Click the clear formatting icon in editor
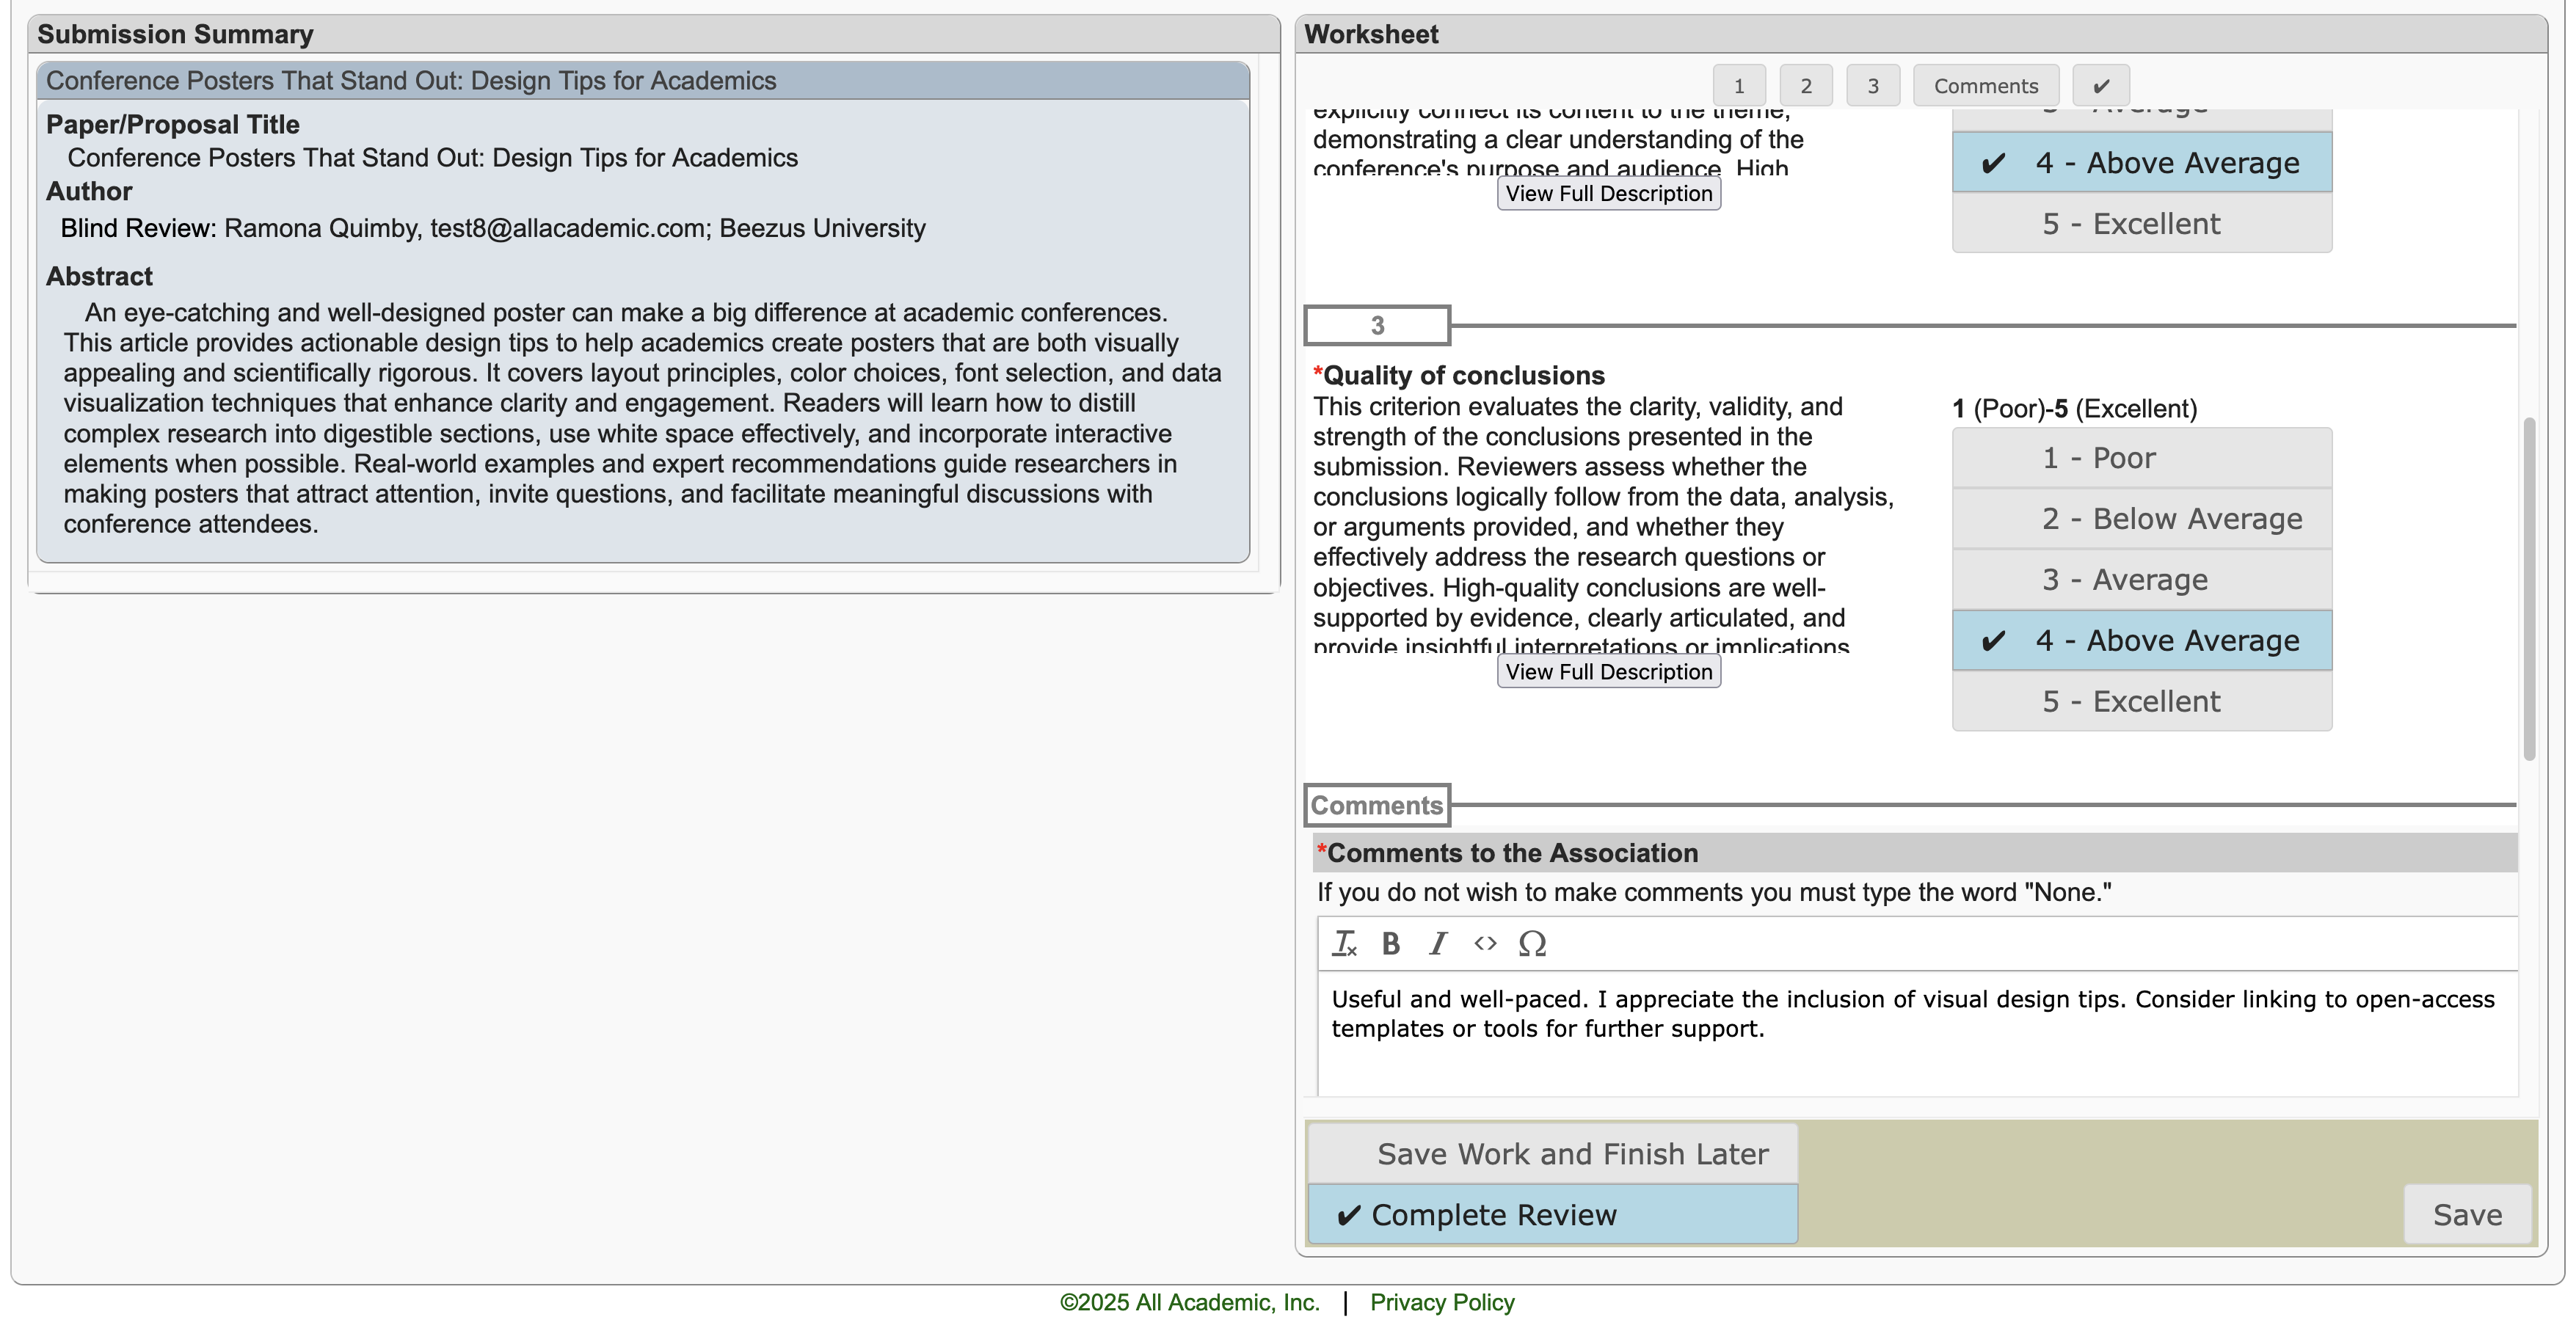The height and width of the screenshot is (1328, 2576). coord(1344,943)
